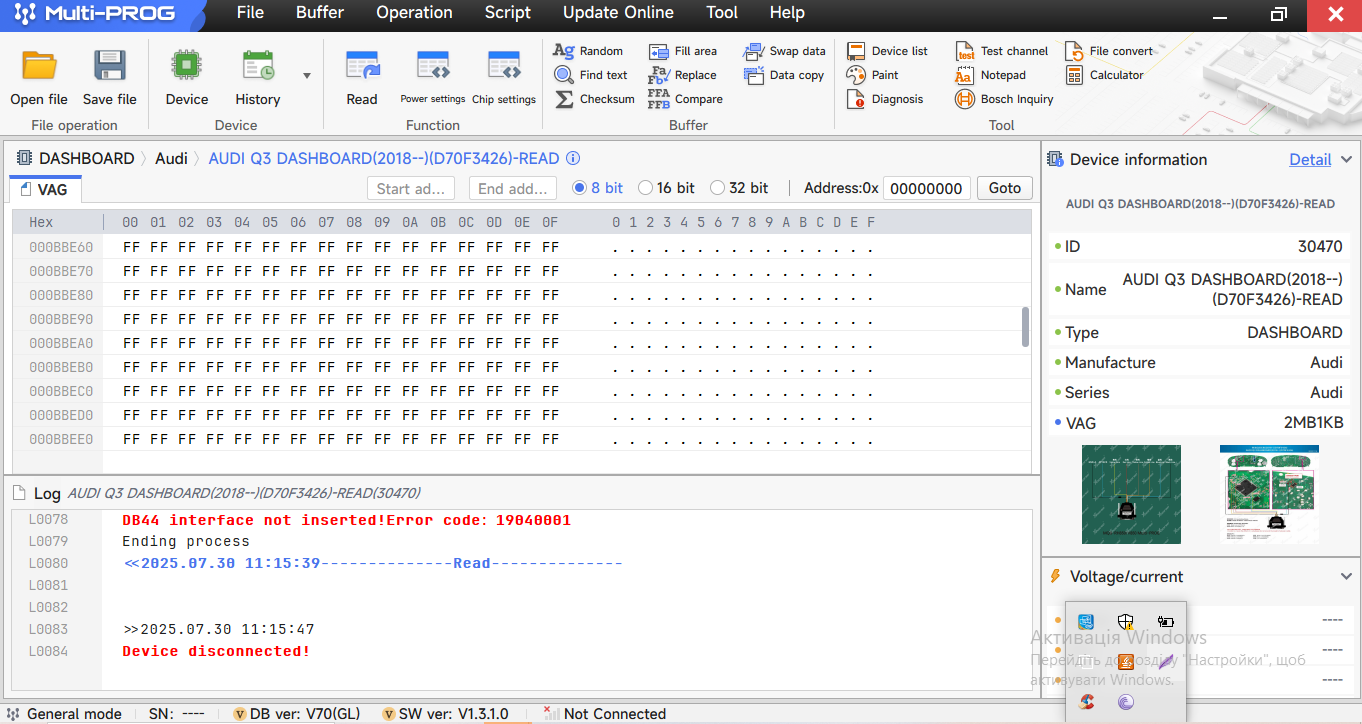Viewport: 1362px width, 724px height.
Task: Collapse the Voltage/current panel
Action: click(1346, 576)
